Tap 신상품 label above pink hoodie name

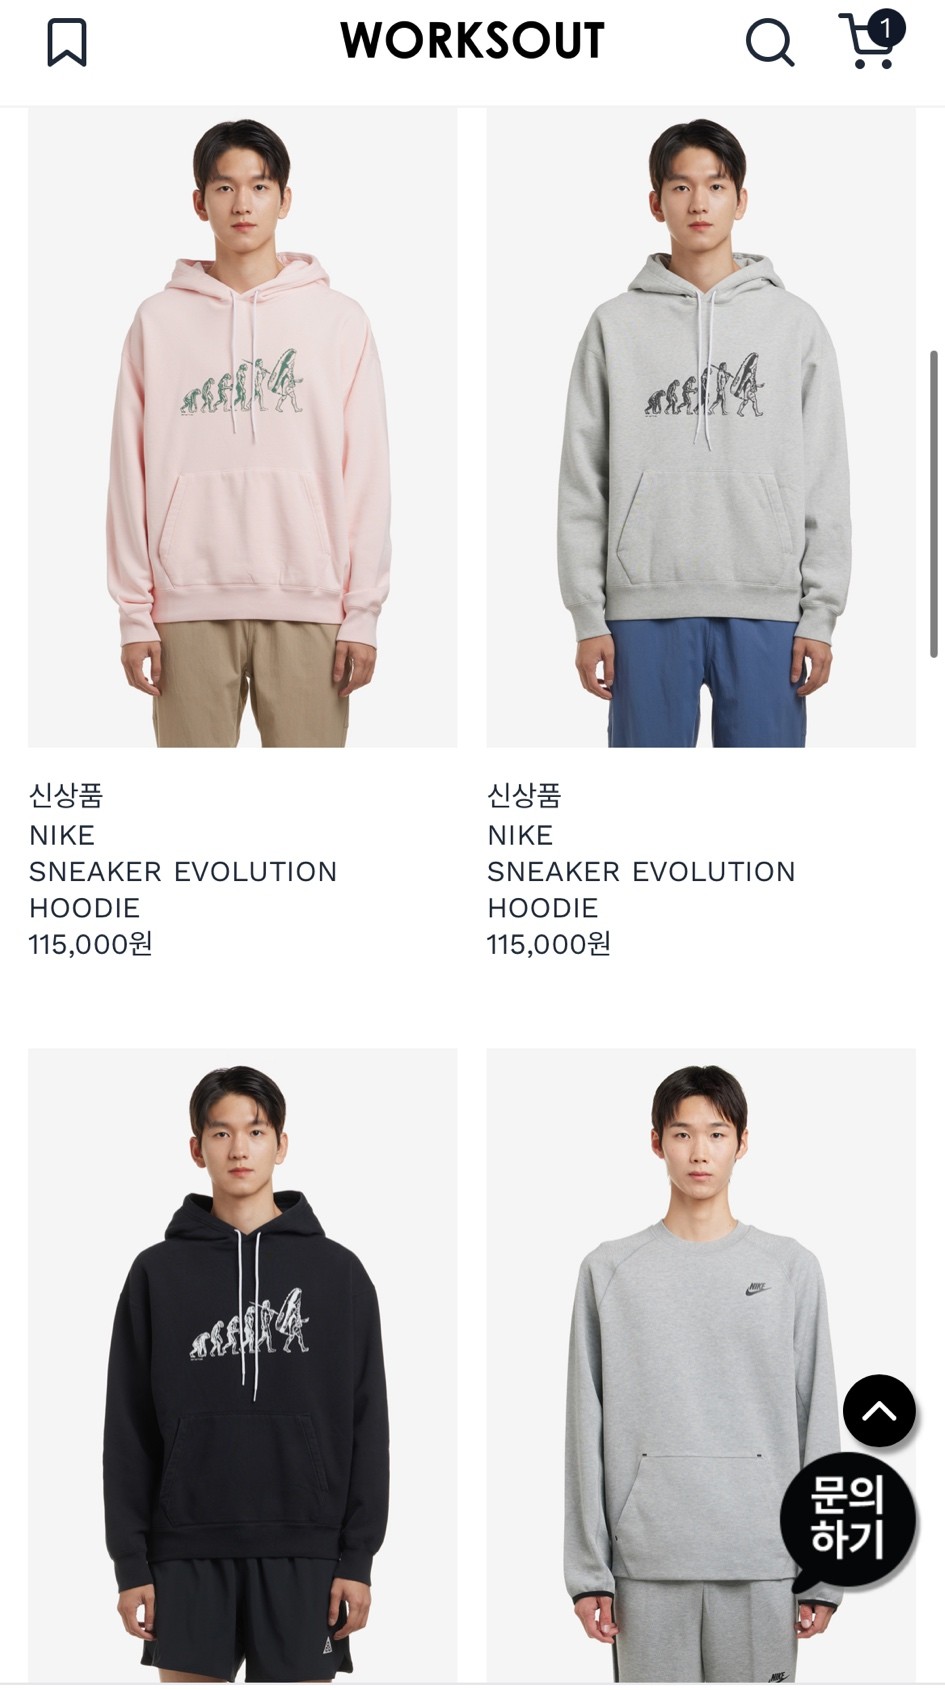click(66, 796)
